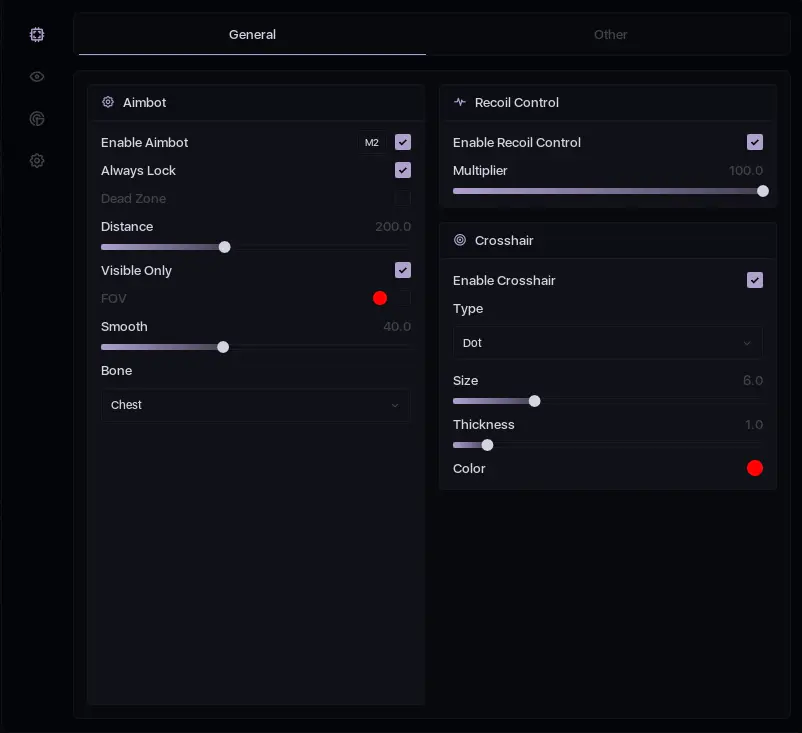Image resolution: width=802 pixels, height=733 pixels.
Task: Open the gear settings section in the sidebar
Action: [x=37, y=161]
